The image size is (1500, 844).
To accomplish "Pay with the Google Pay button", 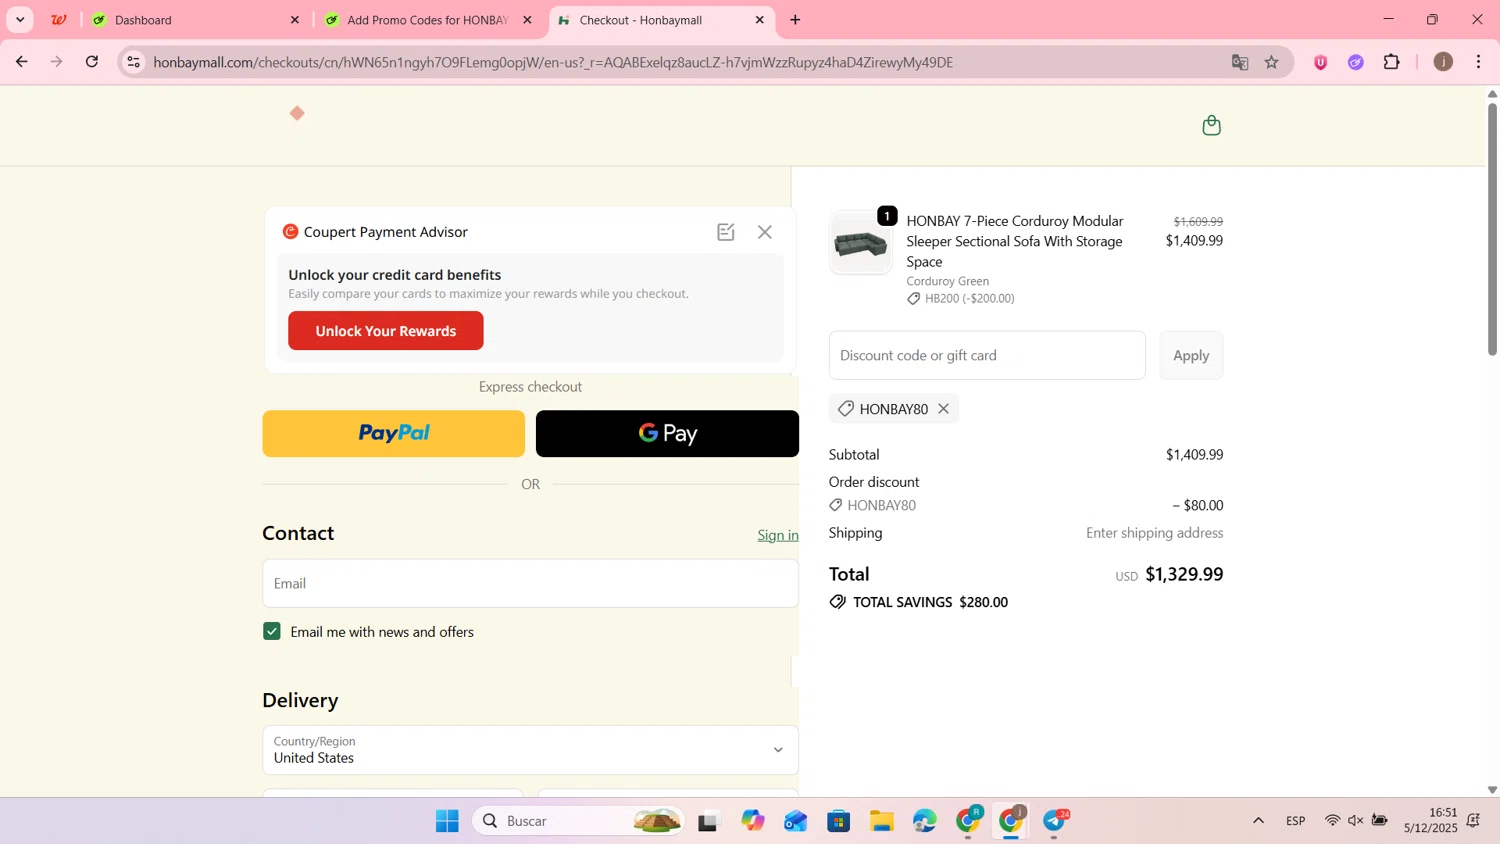I will pyautogui.click(x=667, y=434).
